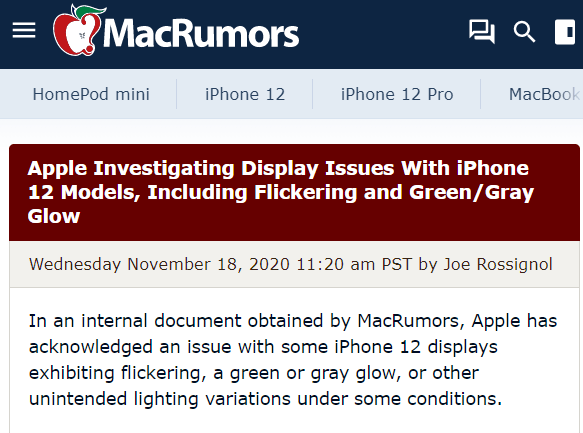
Task: Toggle the sidebar panel icon
Action: point(565,32)
